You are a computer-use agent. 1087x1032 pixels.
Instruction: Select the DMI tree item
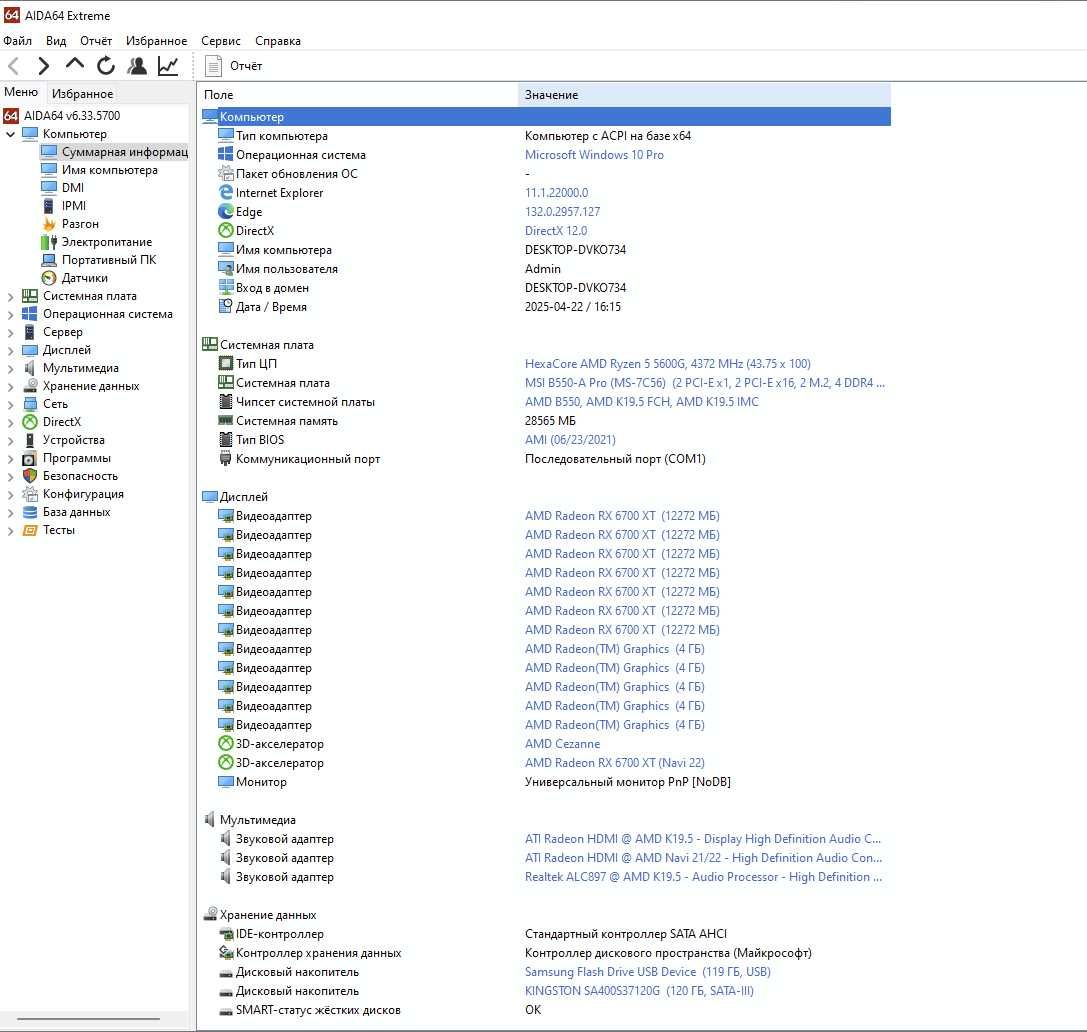pyautogui.click(x=73, y=188)
